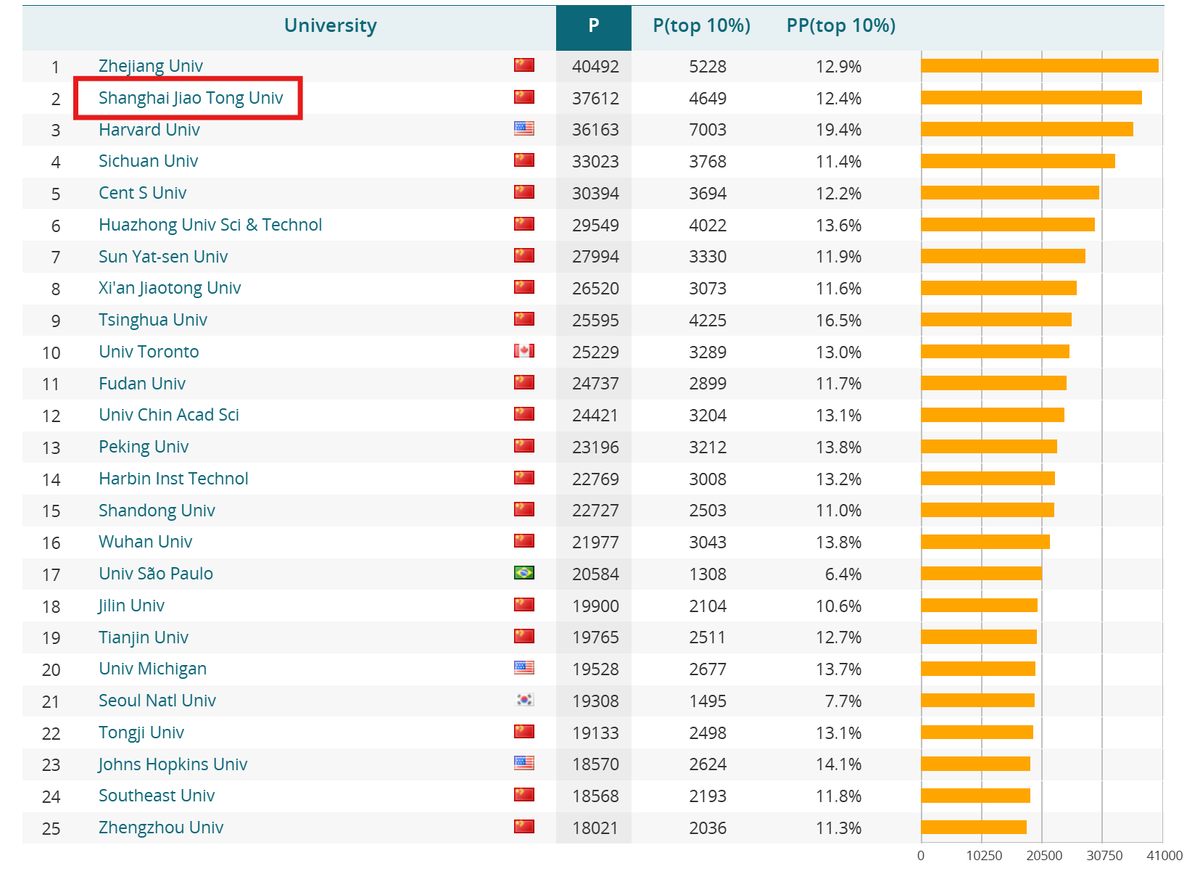Open the Johns Hopkins Univ link
Screen dimensions: 1200x879
tap(172, 765)
